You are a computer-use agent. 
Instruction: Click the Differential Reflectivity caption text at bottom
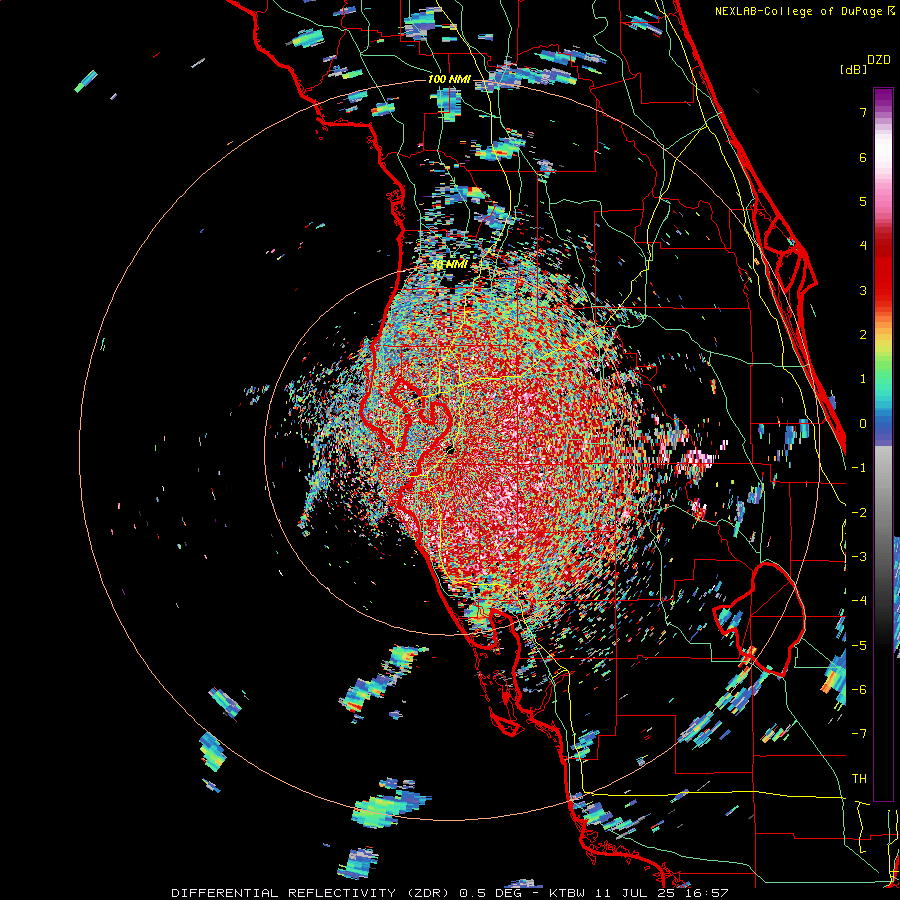click(x=450, y=893)
